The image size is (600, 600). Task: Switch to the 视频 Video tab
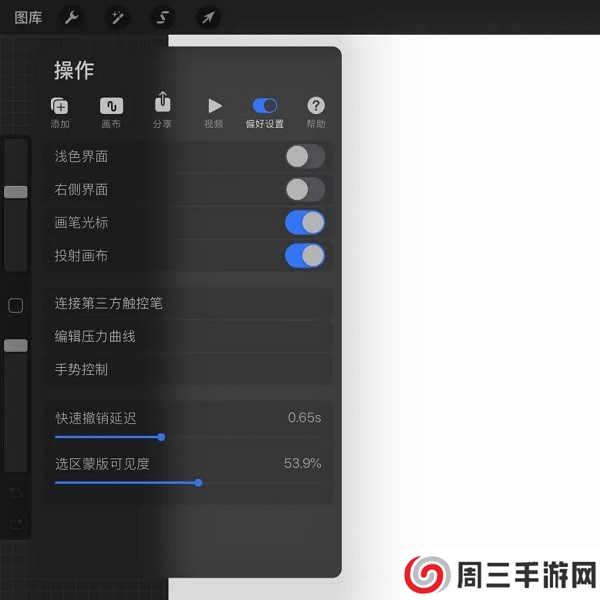[x=214, y=112]
